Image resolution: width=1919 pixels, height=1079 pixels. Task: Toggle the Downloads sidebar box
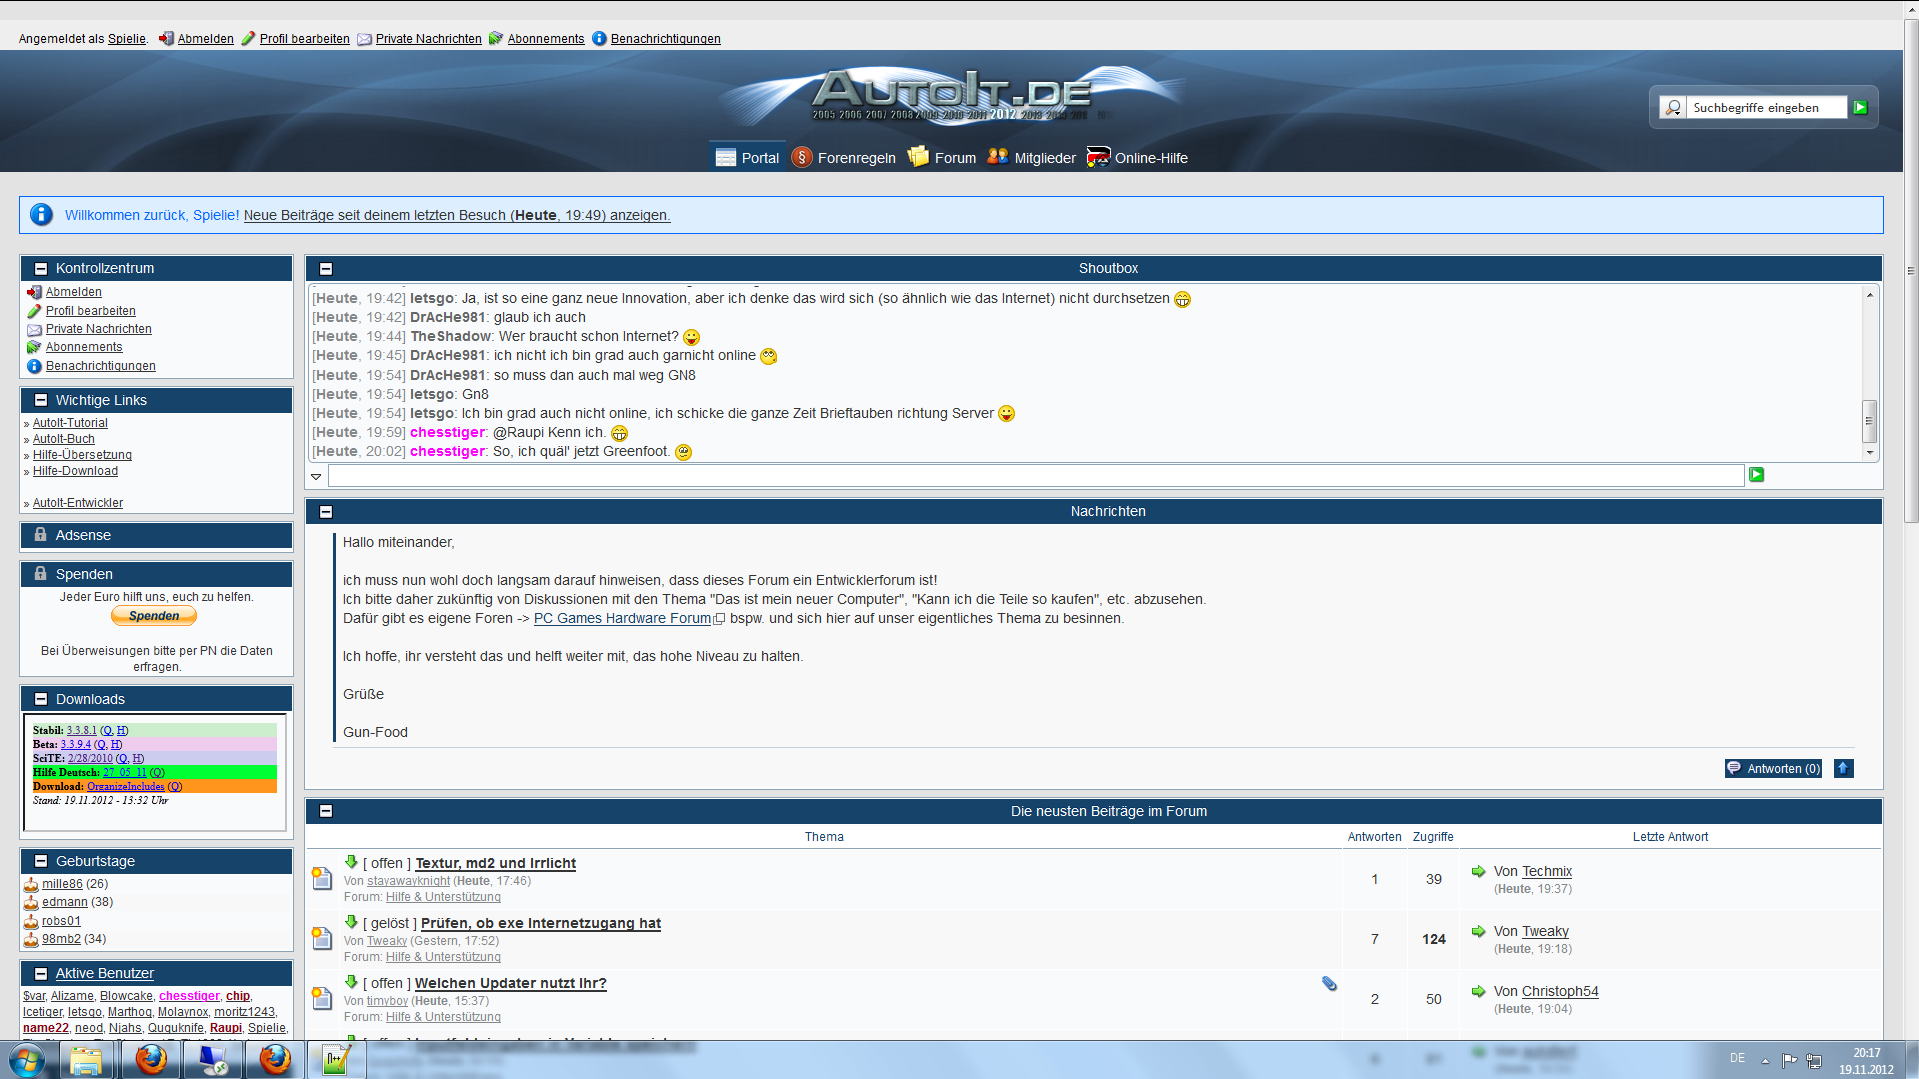click(41, 700)
